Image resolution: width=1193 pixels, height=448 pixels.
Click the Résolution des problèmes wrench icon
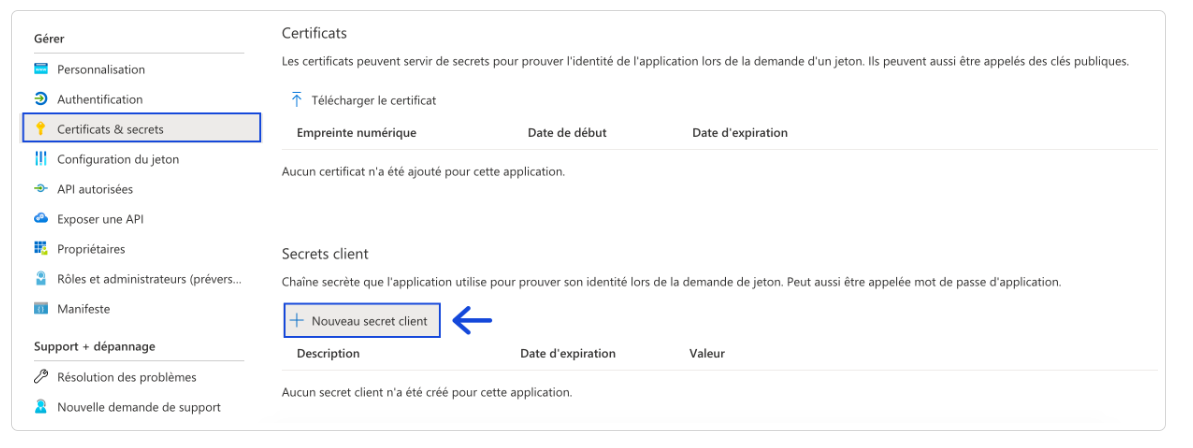pos(41,377)
